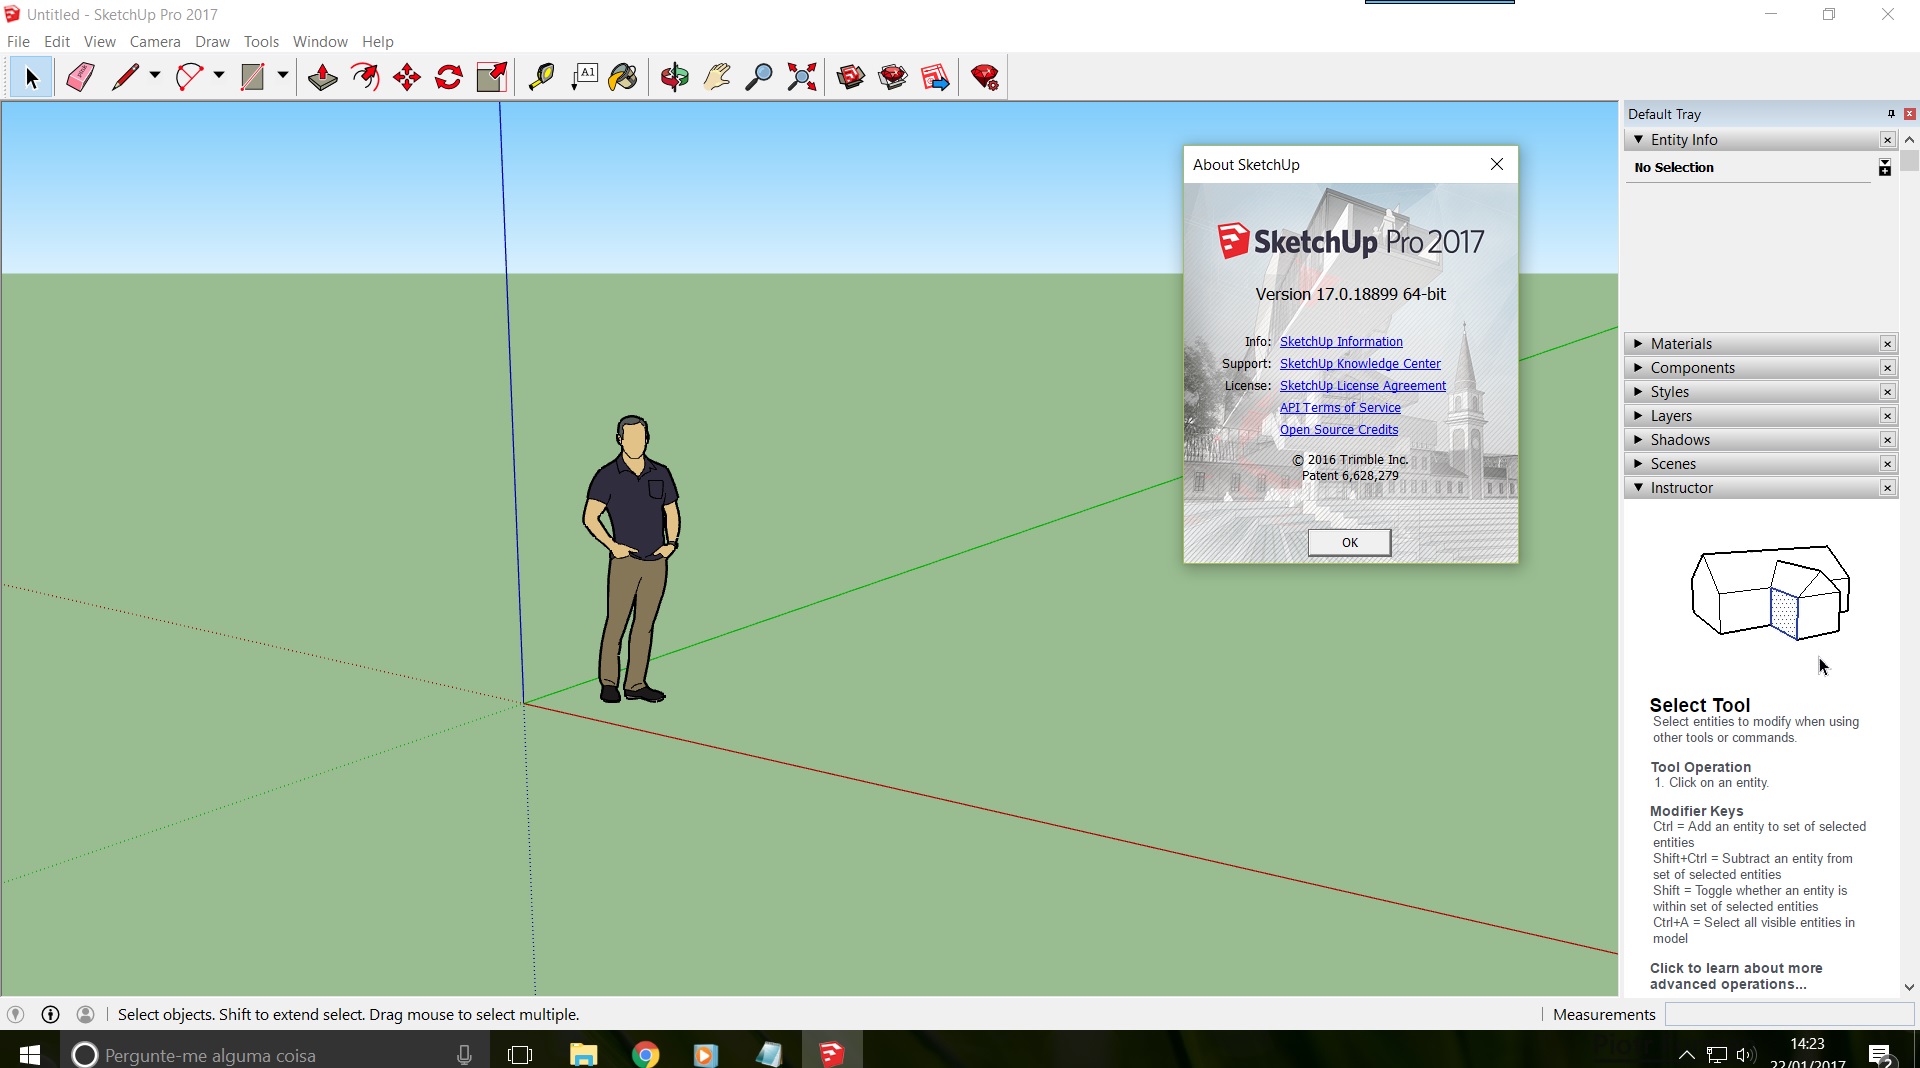This screenshot has height=1068, width=1920.
Task: Open the Line tool dropdown arrow
Action: 155,75
